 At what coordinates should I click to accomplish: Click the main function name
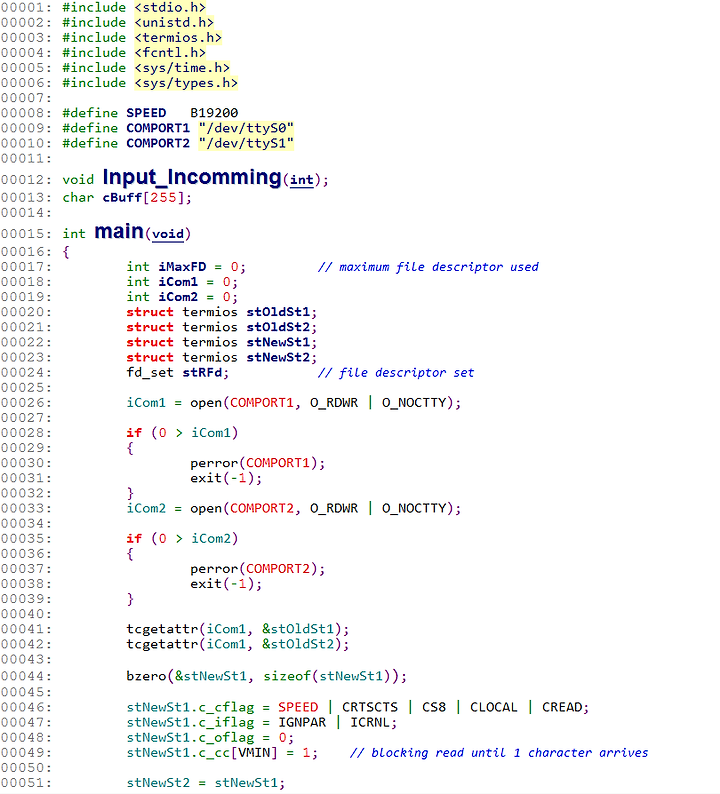pos(119,231)
